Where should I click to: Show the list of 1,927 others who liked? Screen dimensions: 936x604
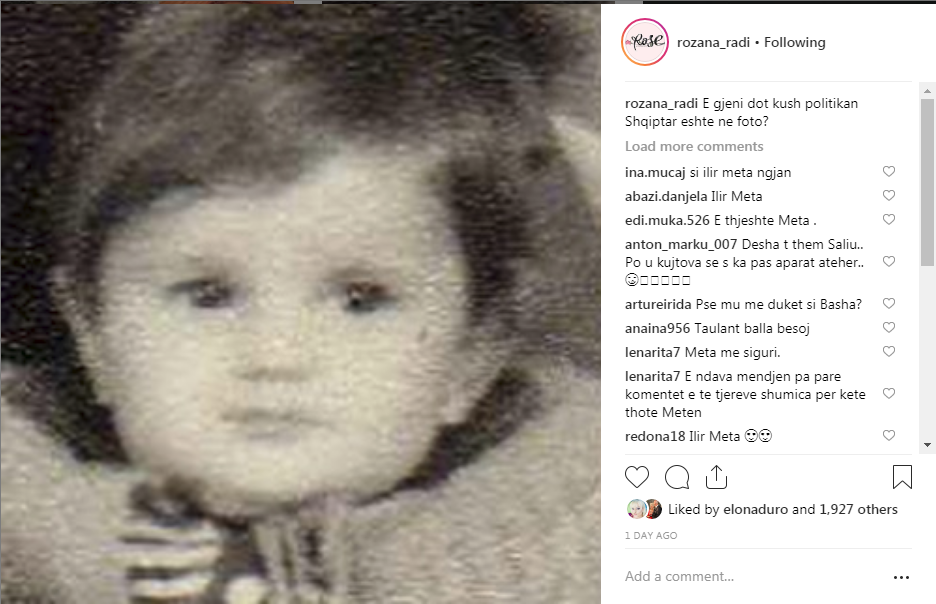click(858, 509)
